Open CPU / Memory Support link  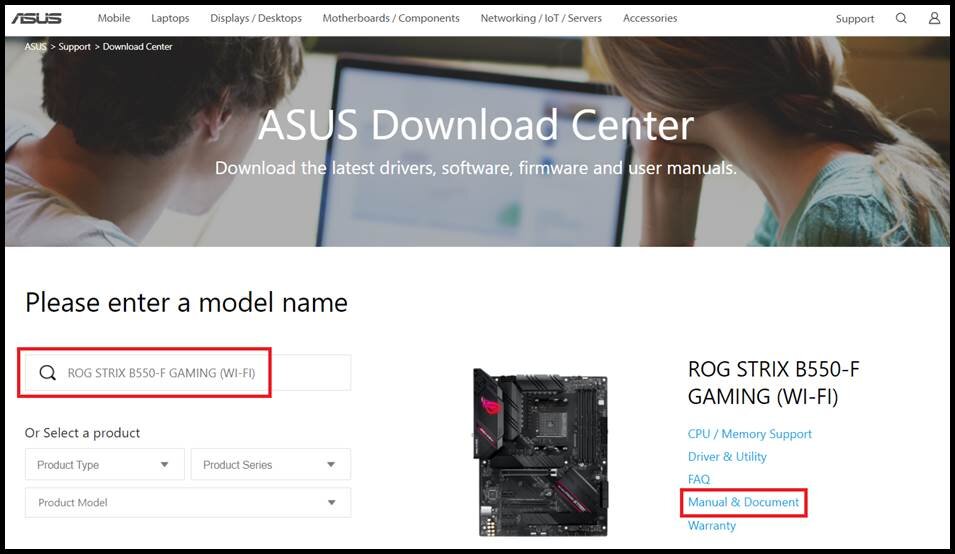click(x=750, y=434)
